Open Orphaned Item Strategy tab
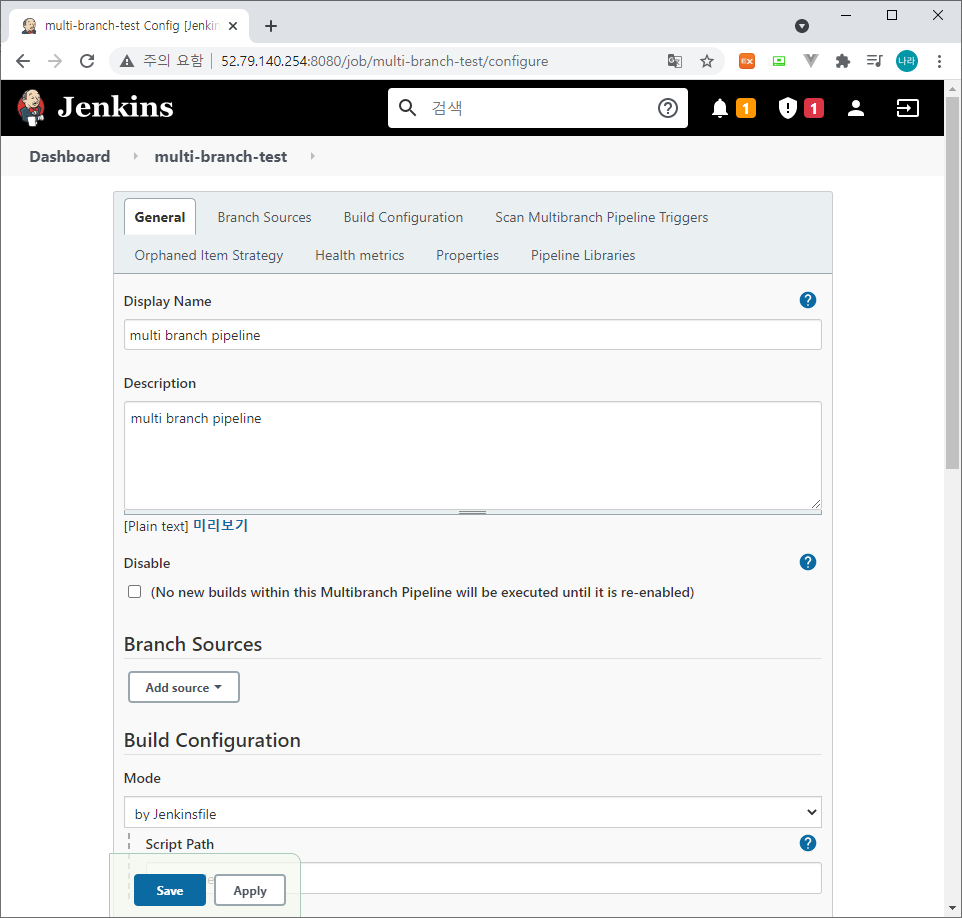Viewport: 962px width, 918px height. [209, 255]
